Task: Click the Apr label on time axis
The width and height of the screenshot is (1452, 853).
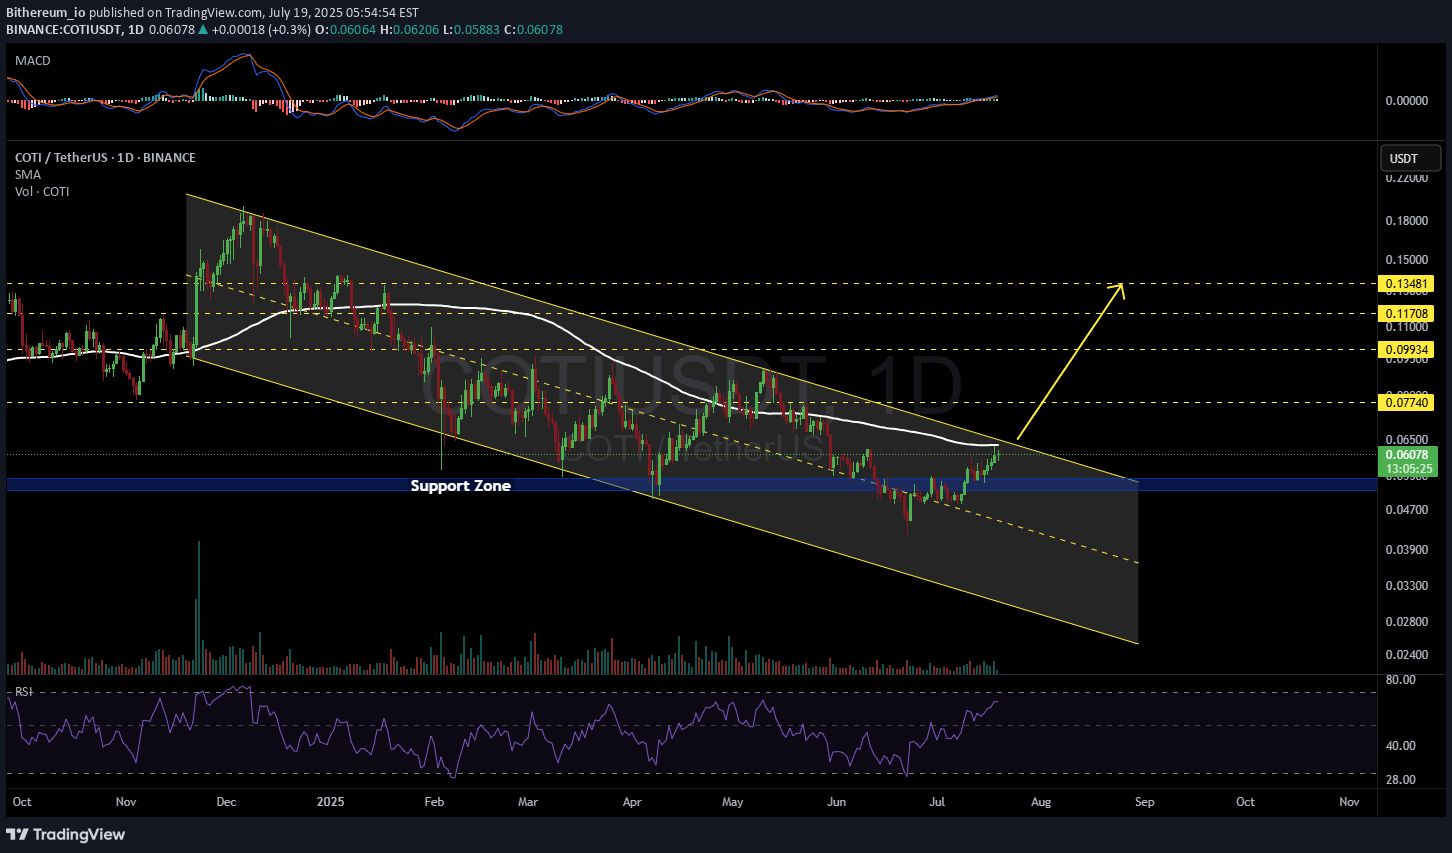Action: coord(632,802)
